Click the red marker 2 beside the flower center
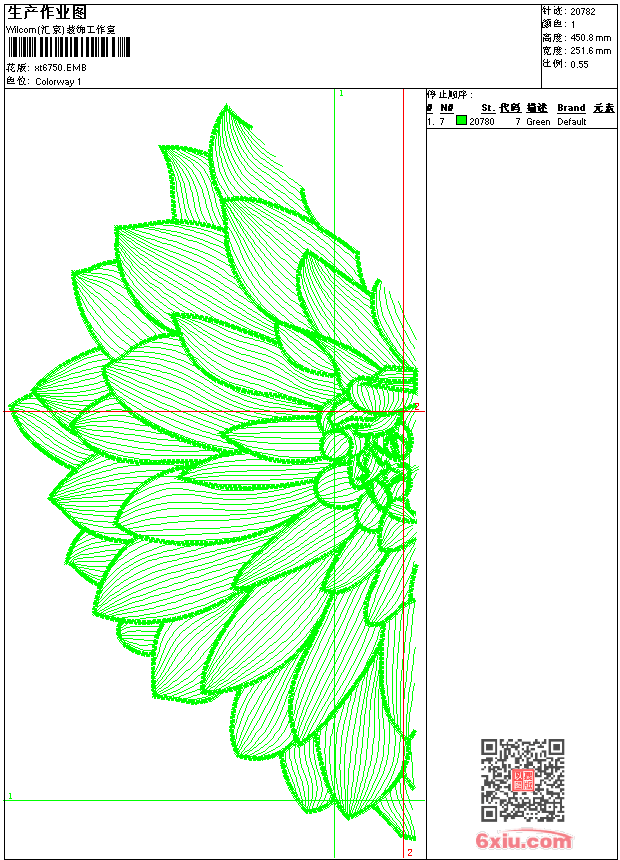The image size is (620, 860). [x=416, y=406]
